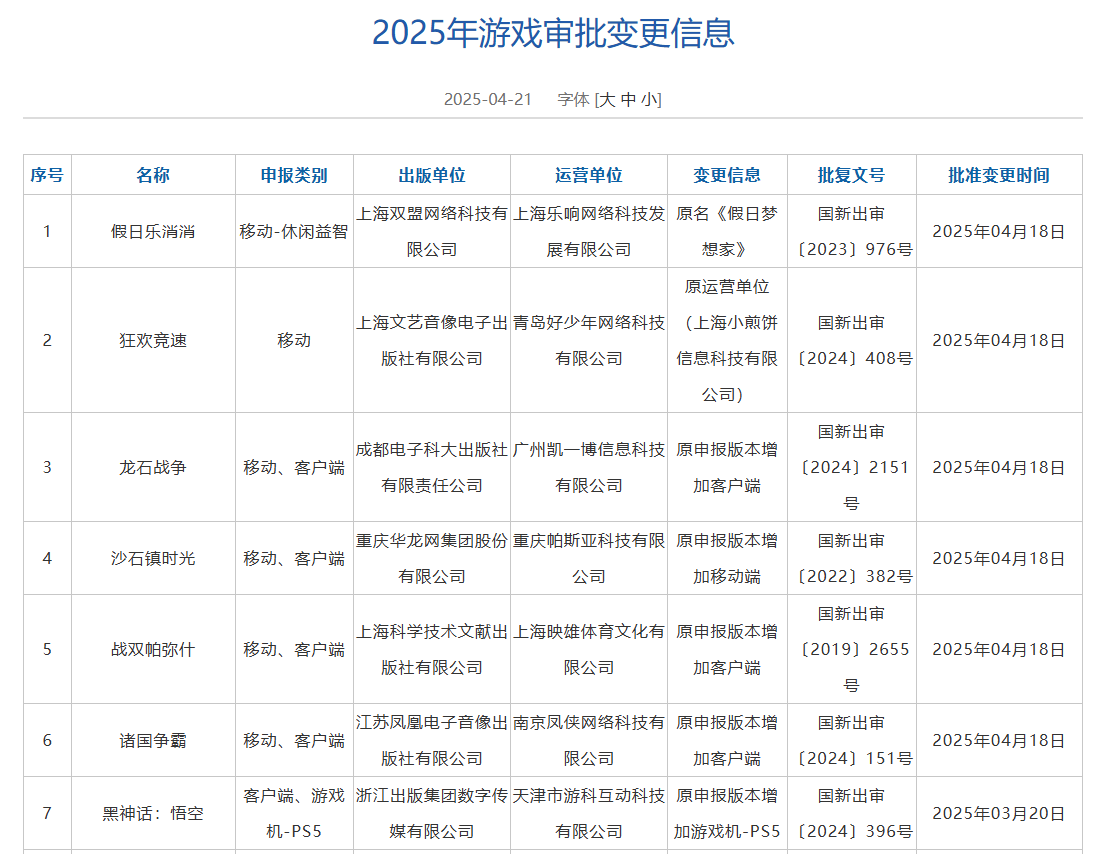Click the 批准变更时间 column header
1099x854 pixels.
pyautogui.click(x=999, y=175)
